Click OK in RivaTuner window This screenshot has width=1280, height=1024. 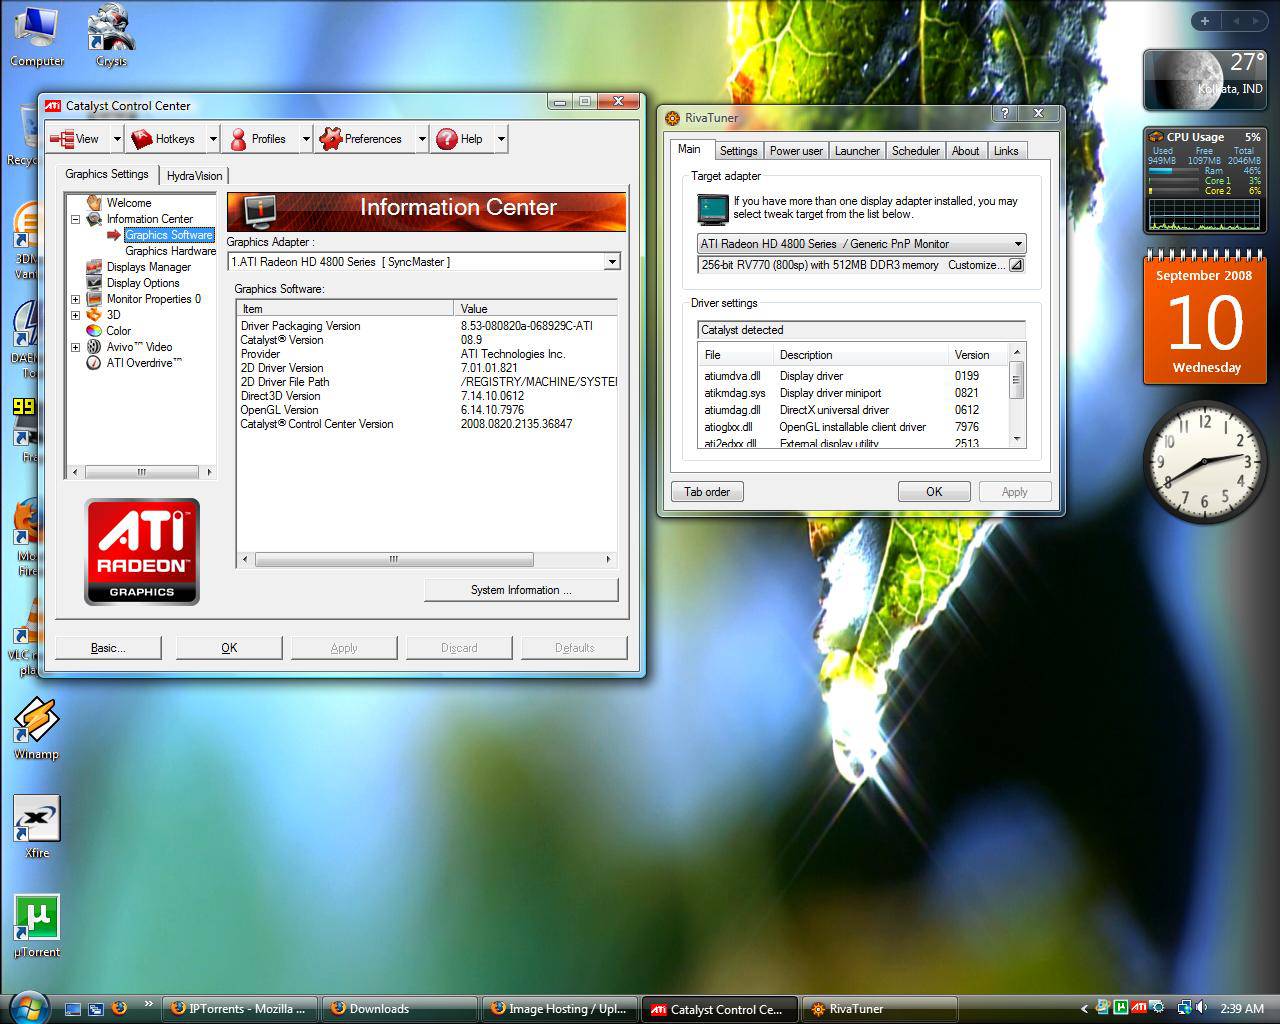point(934,492)
